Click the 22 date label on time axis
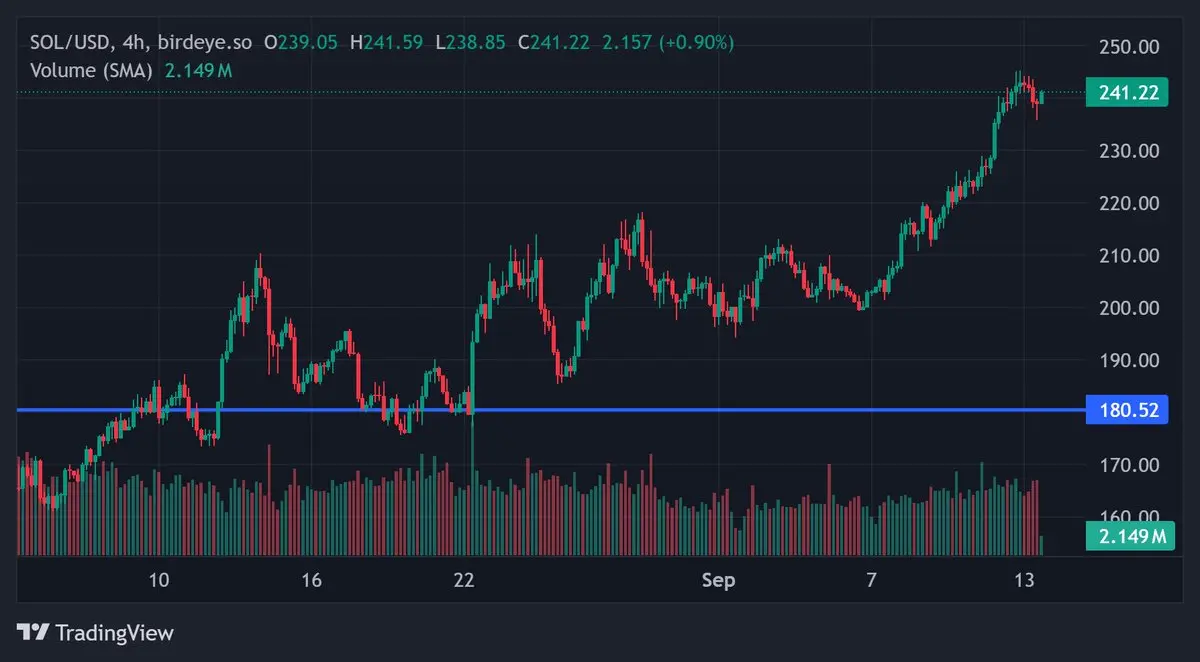This screenshot has width=1200, height=662. 464,580
